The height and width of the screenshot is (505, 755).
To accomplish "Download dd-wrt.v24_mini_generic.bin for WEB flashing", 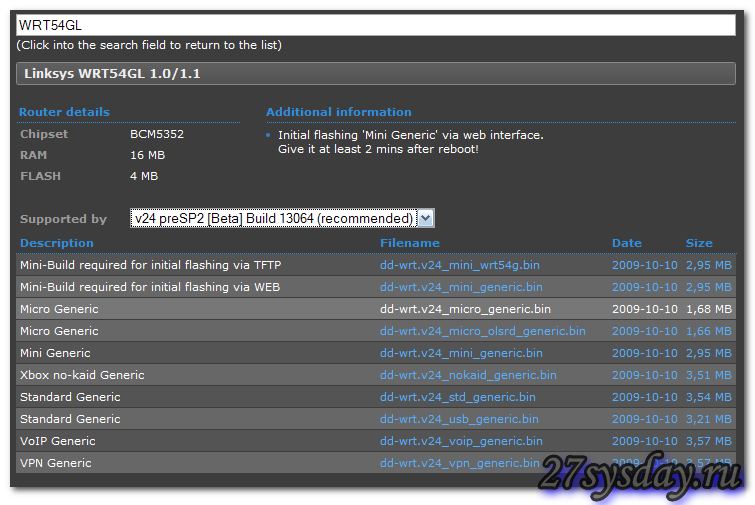I will coord(461,287).
